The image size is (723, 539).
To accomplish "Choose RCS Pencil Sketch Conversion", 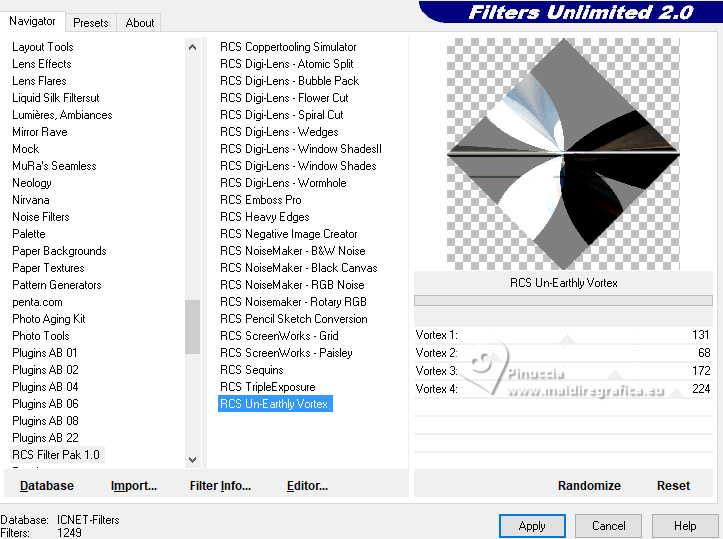I will pyautogui.click(x=294, y=319).
